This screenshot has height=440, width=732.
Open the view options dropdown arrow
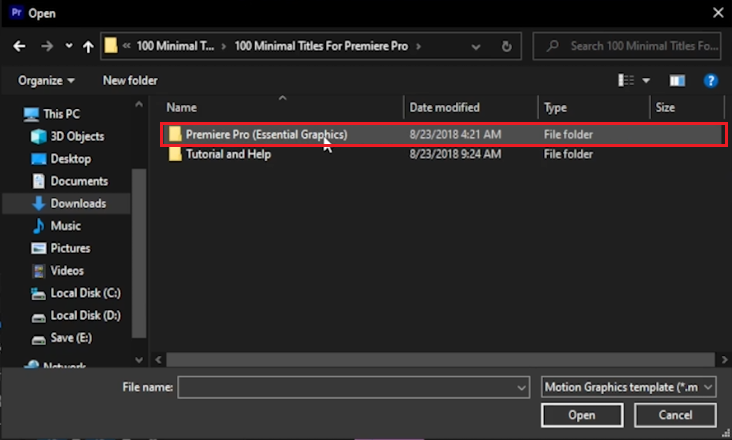click(x=646, y=81)
